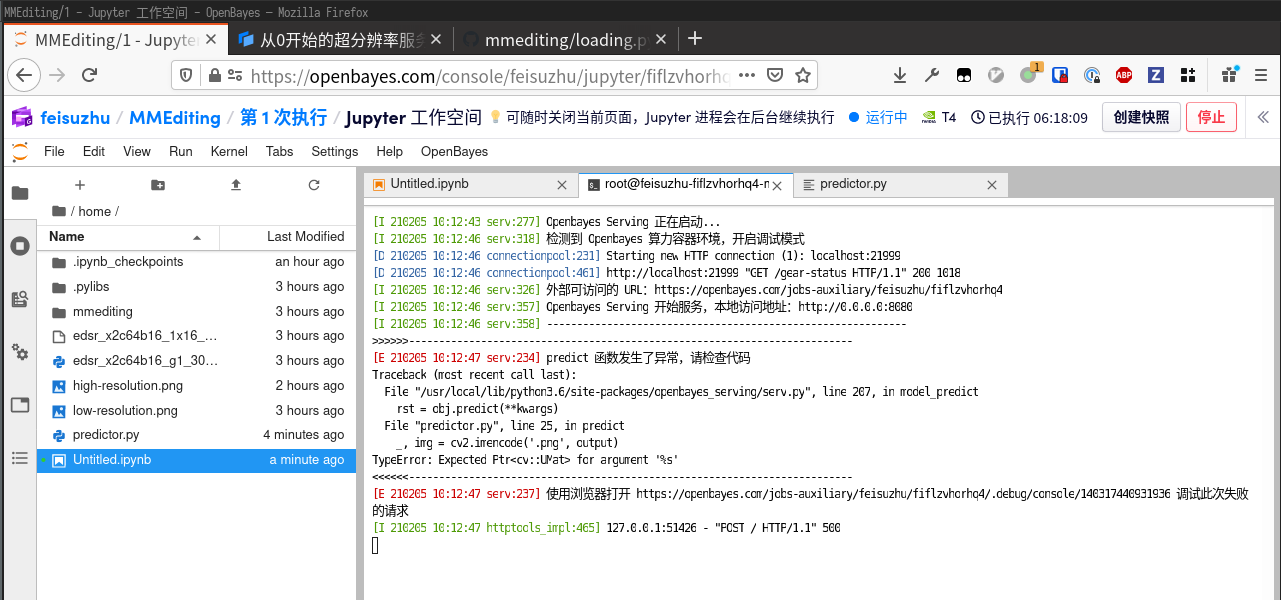The width and height of the screenshot is (1281, 600).
Task: Open the mmediting folder
Action: click(x=102, y=311)
